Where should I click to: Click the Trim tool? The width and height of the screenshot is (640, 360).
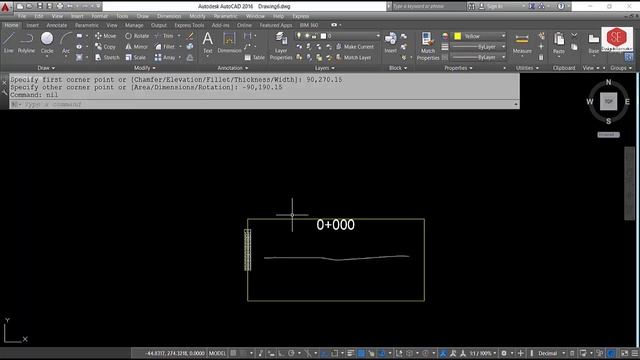(x=164, y=36)
